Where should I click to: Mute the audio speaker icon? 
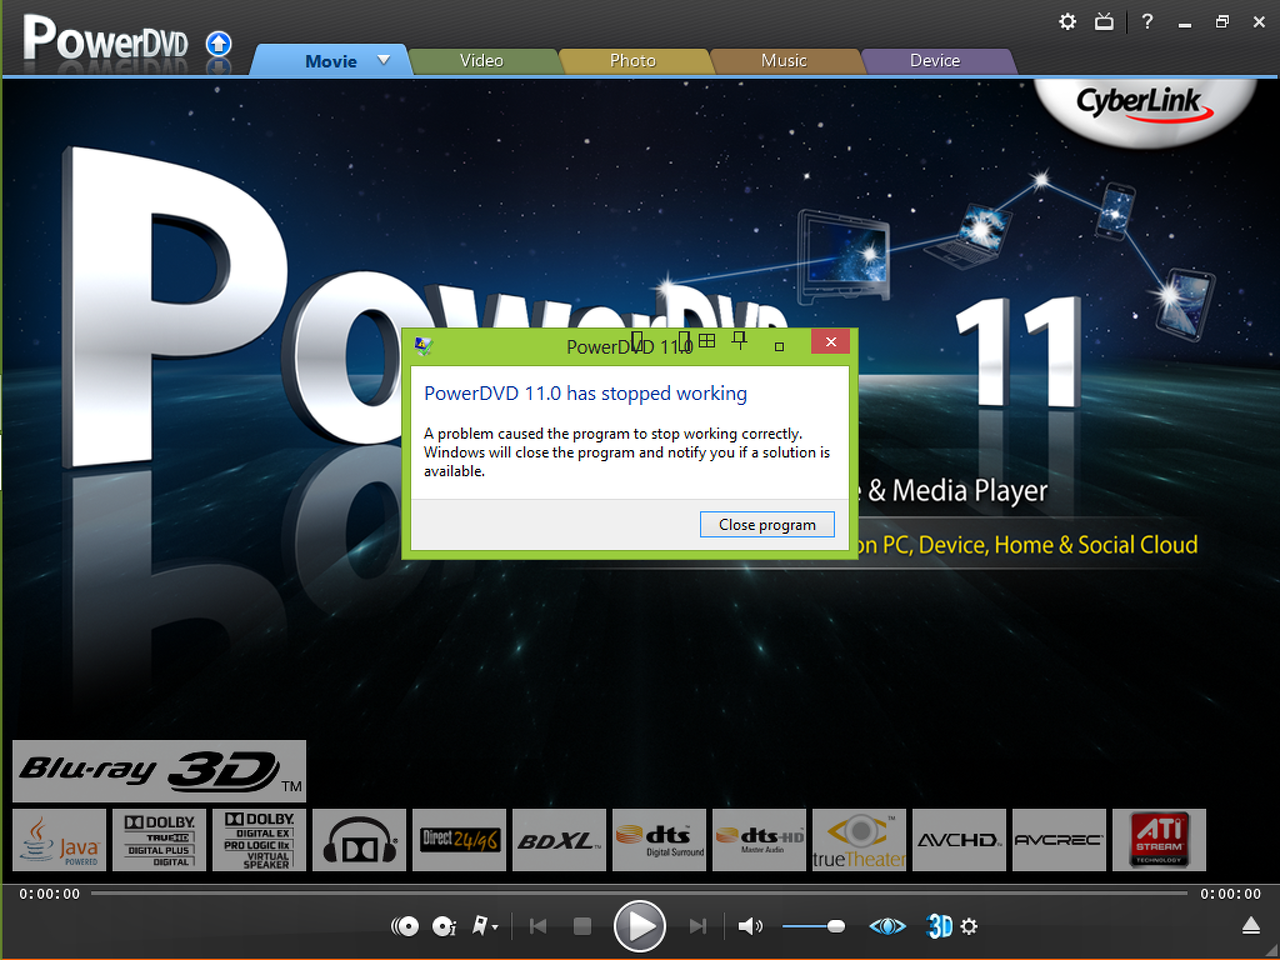click(750, 927)
